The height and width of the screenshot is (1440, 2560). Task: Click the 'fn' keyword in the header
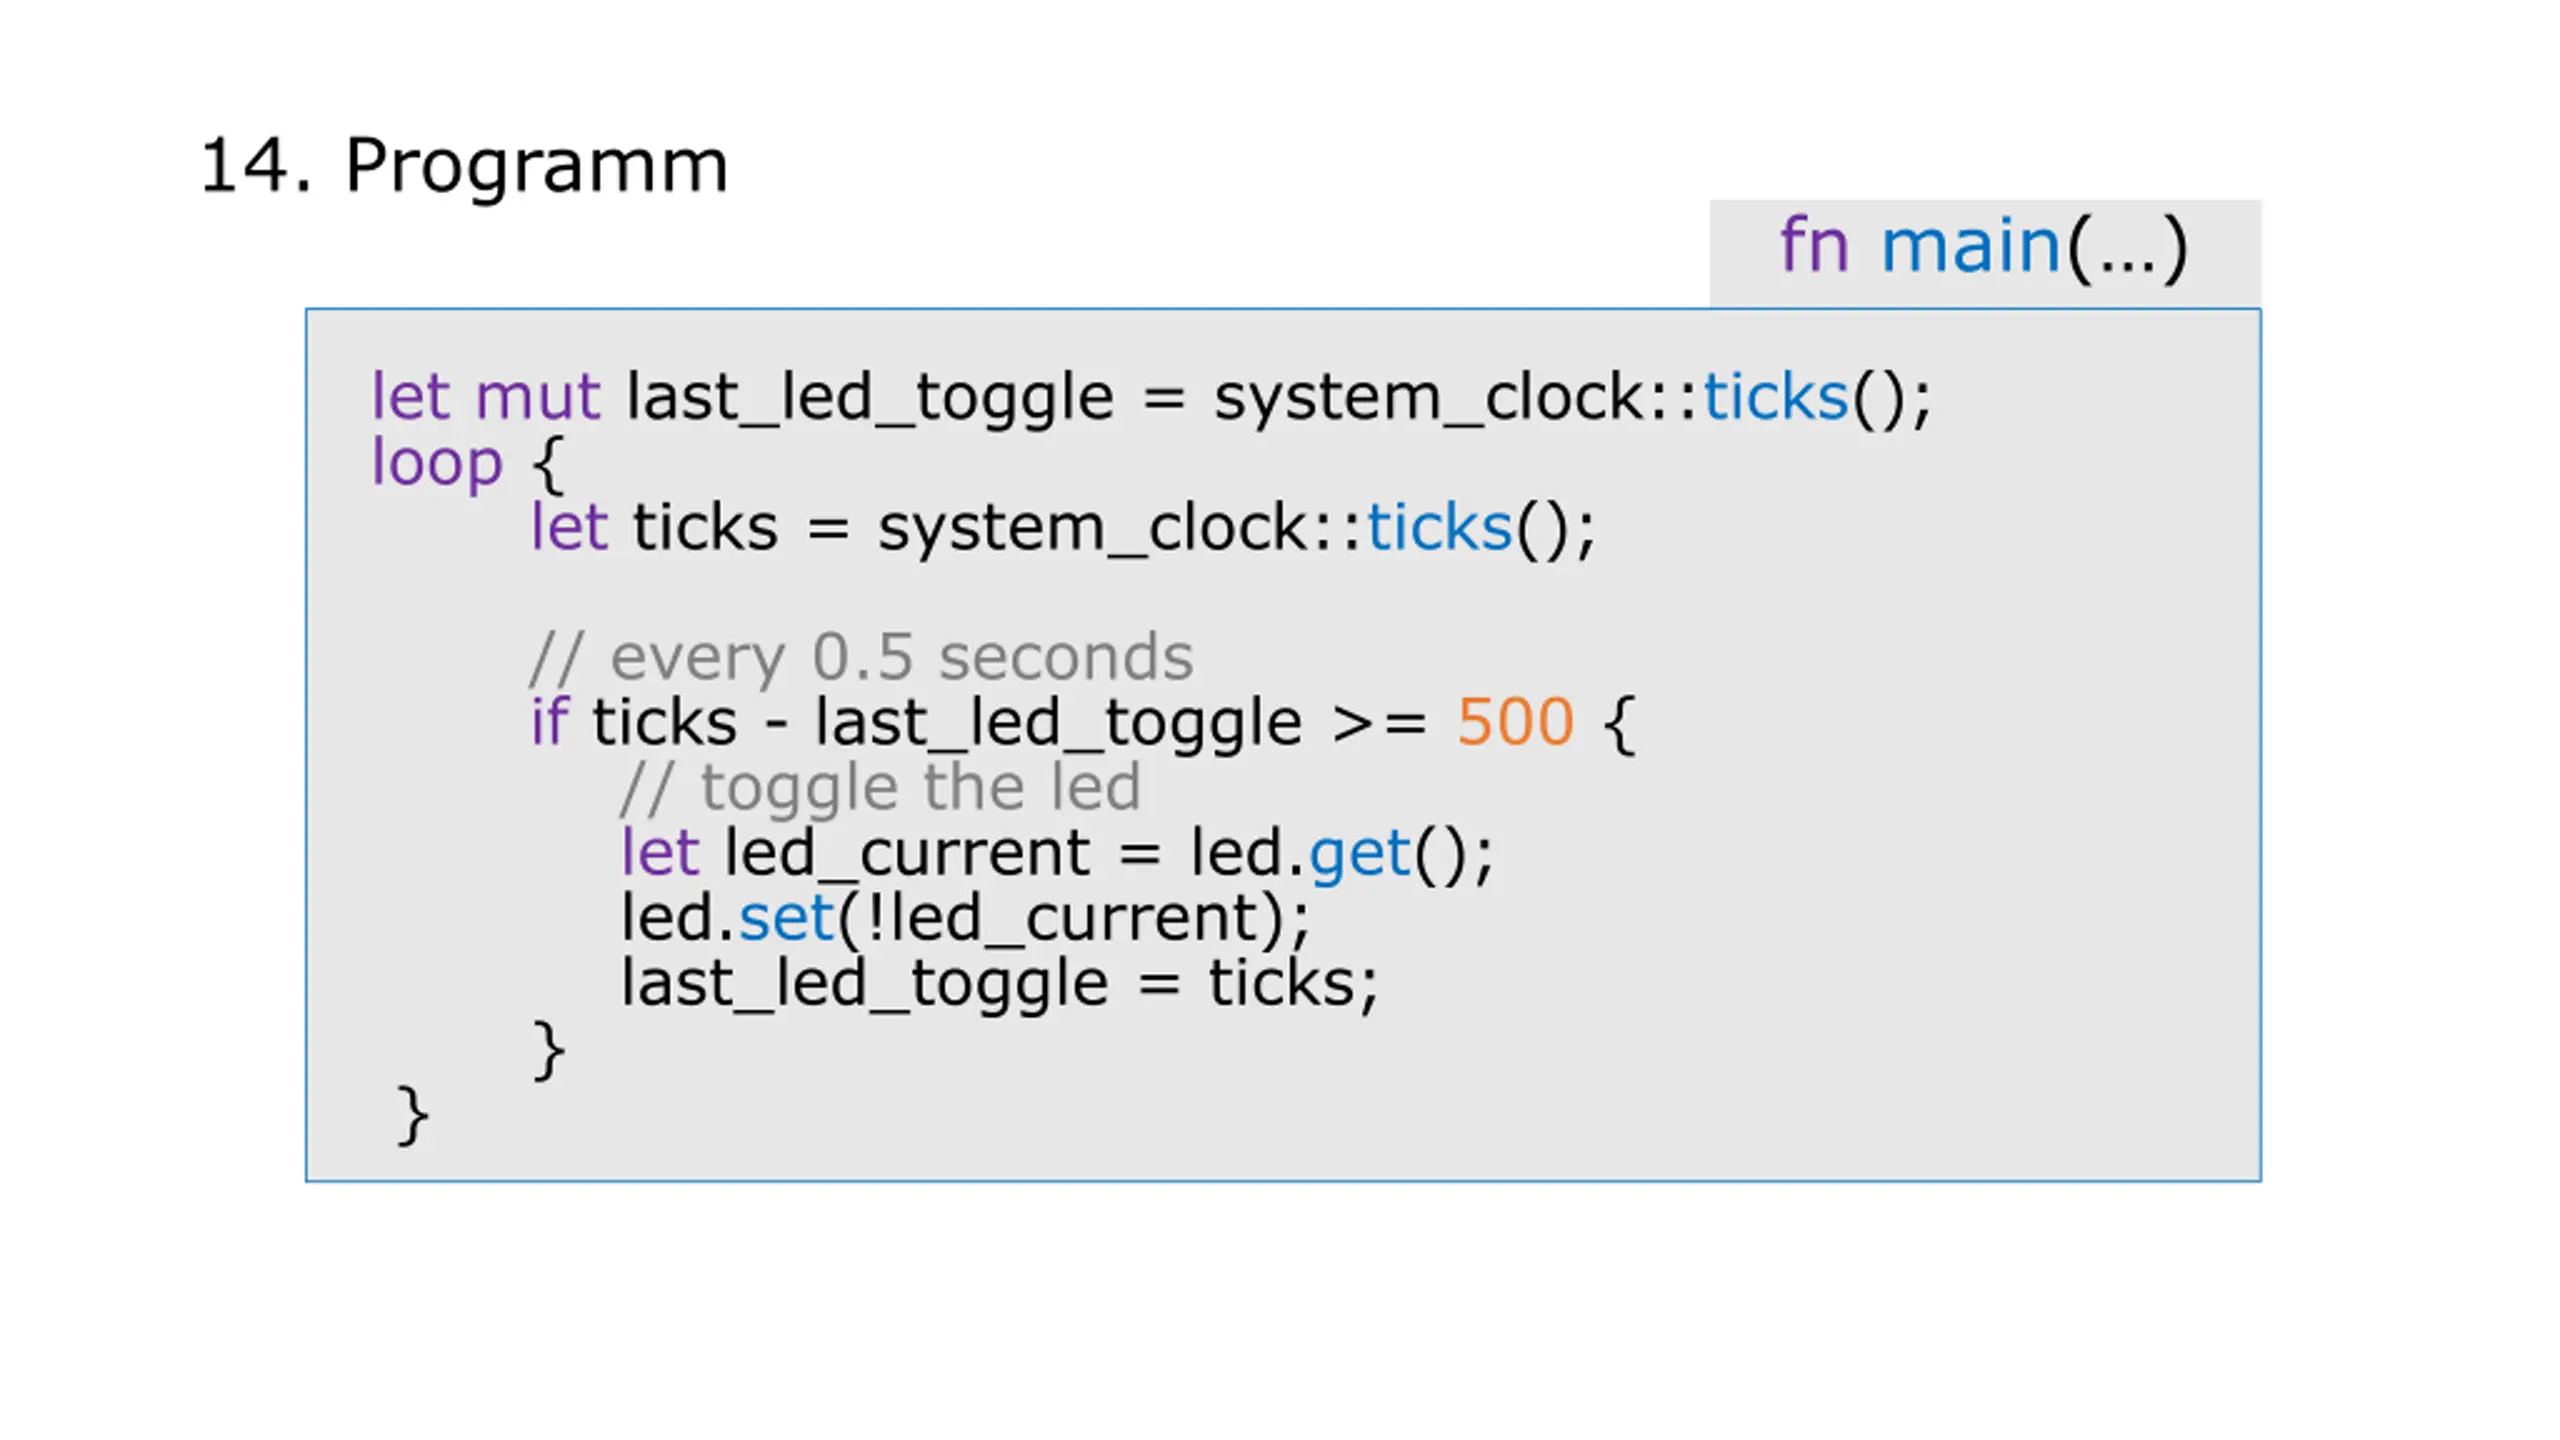click(1813, 245)
